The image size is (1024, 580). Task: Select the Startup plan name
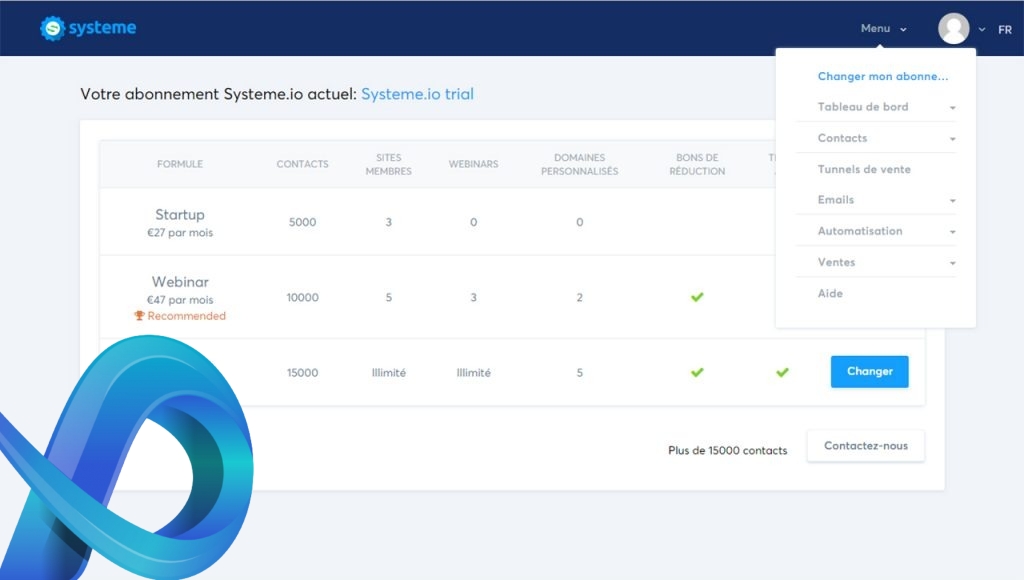(180, 214)
